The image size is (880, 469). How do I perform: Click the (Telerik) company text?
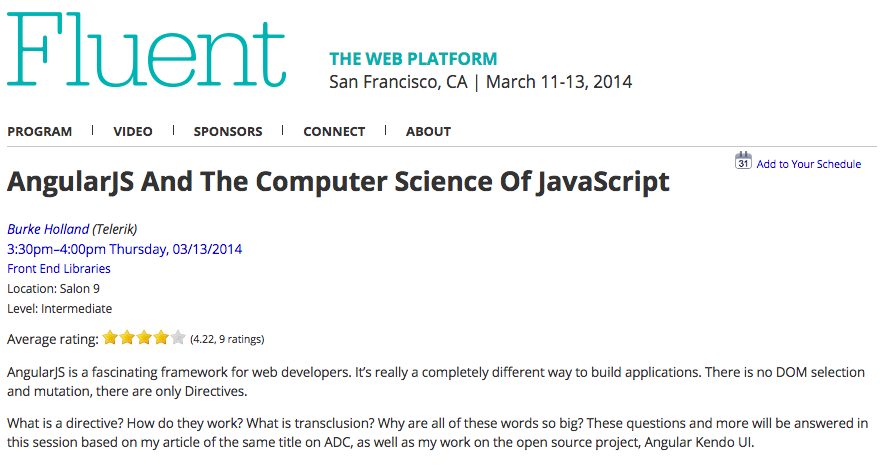[x=114, y=229]
